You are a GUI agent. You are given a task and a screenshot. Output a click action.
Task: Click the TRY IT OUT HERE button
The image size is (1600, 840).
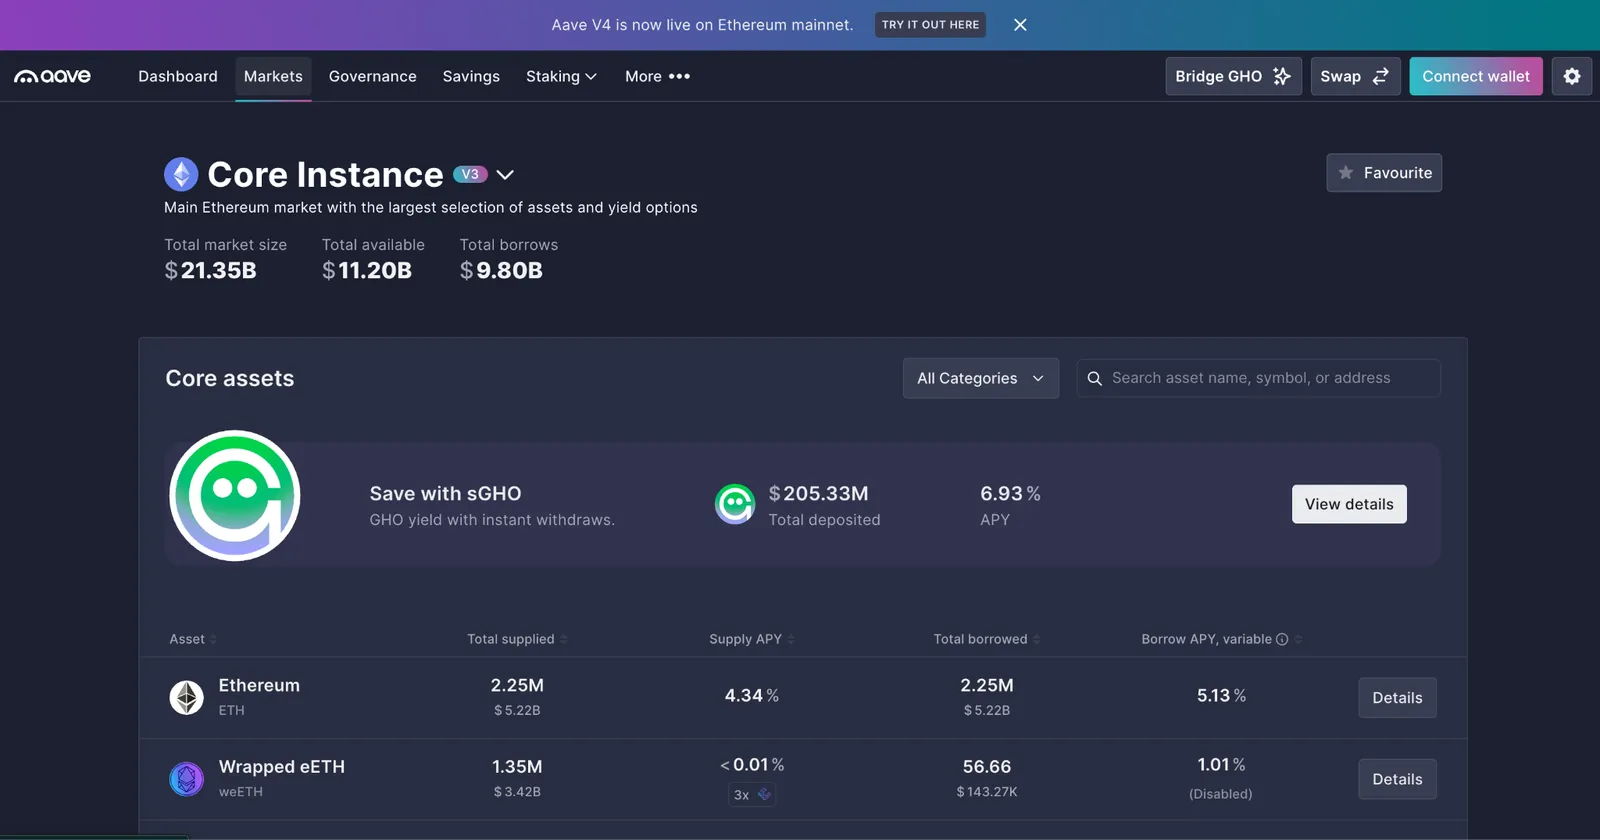pos(930,25)
